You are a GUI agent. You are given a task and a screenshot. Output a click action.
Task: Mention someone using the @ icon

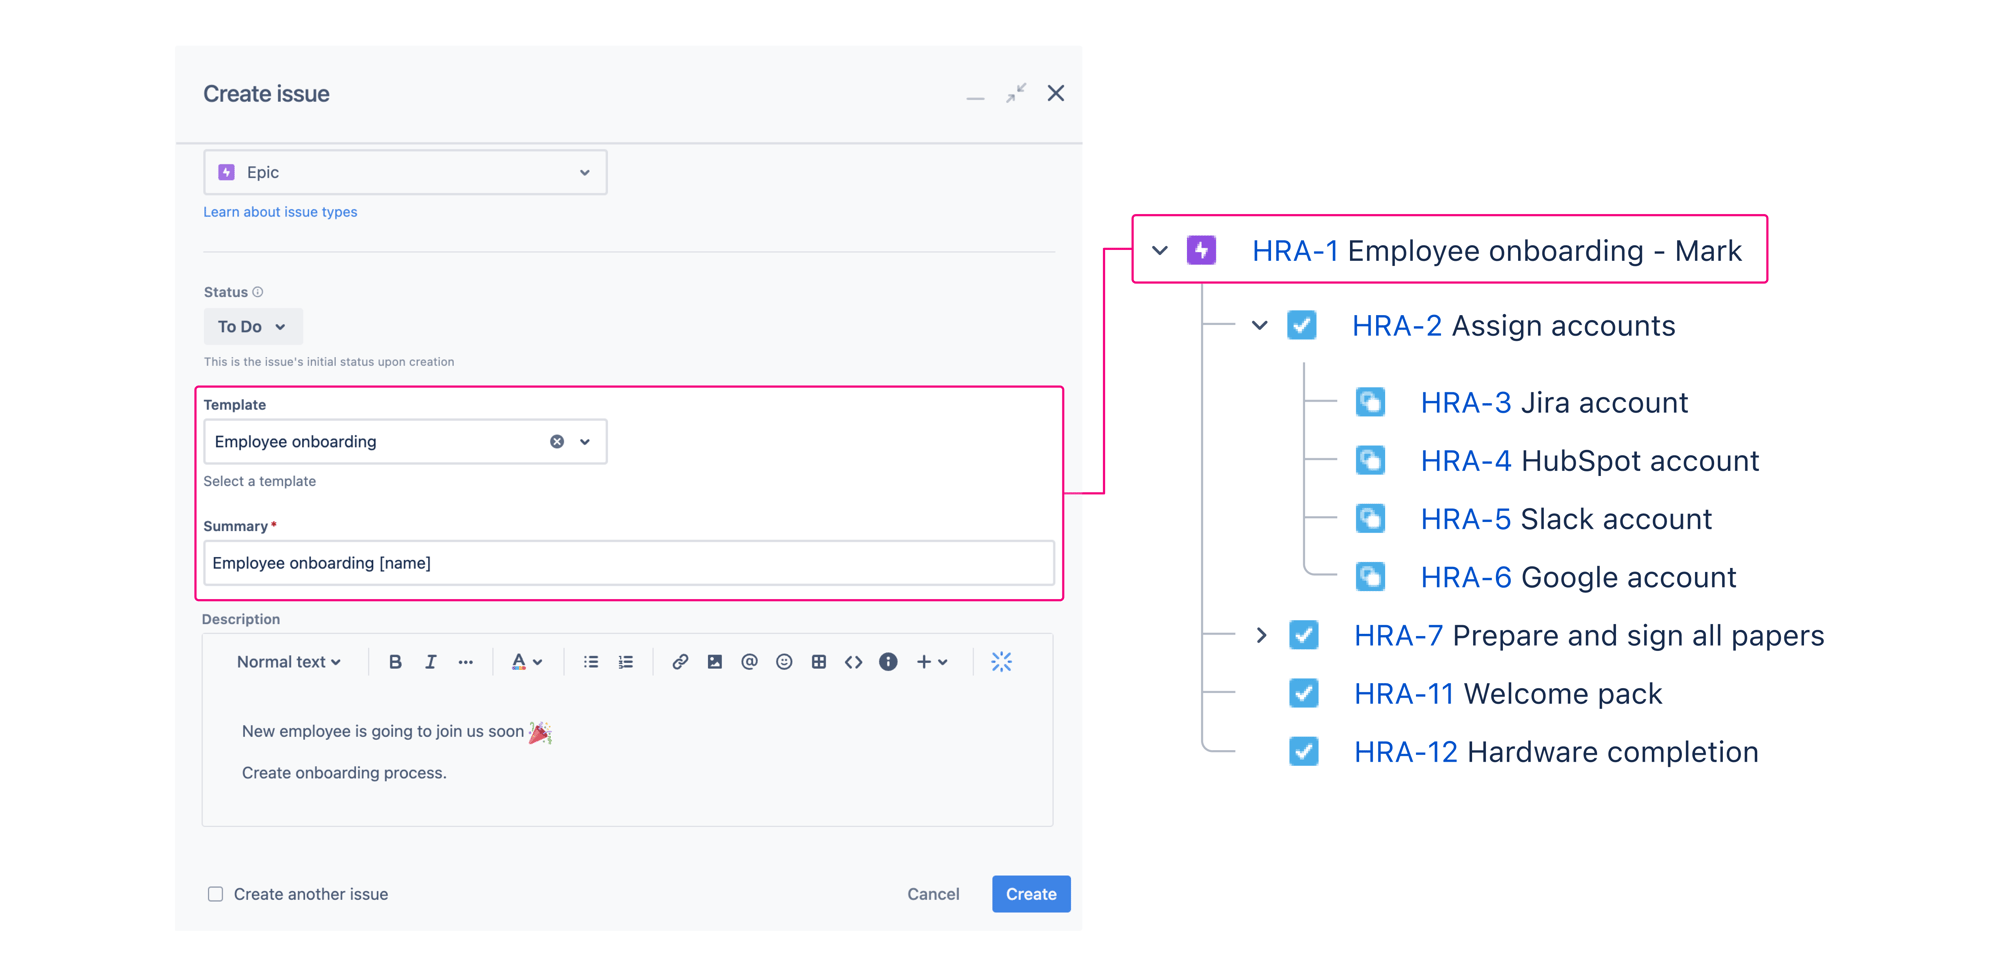(749, 661)
